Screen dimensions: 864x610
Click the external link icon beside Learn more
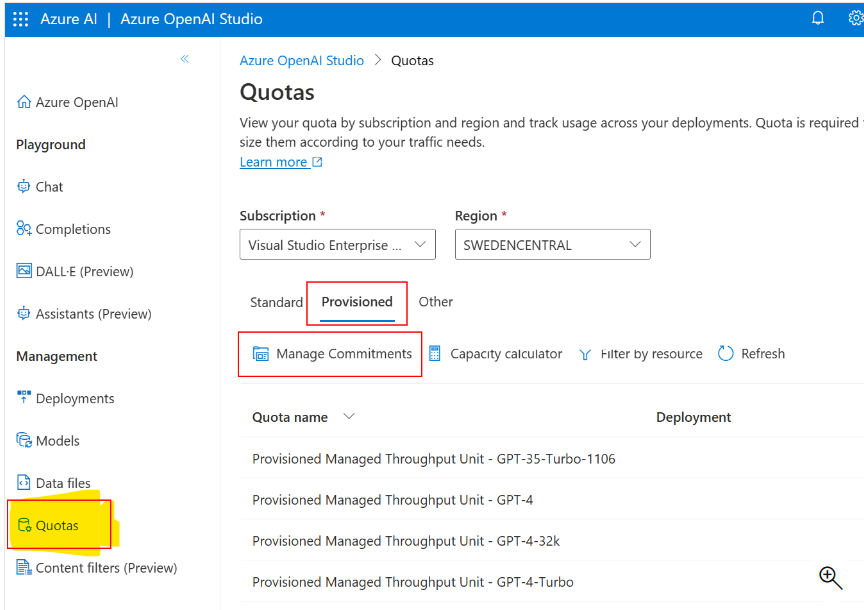coord(317,162)
